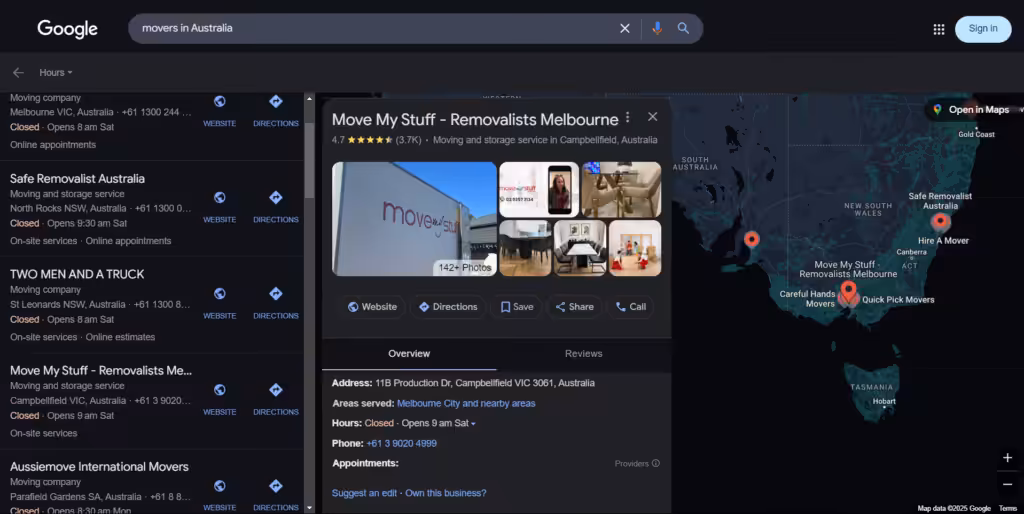Switch to the Overview tab
The height and width of the screenshot is (514, 1024).
[x=409, y=353]
